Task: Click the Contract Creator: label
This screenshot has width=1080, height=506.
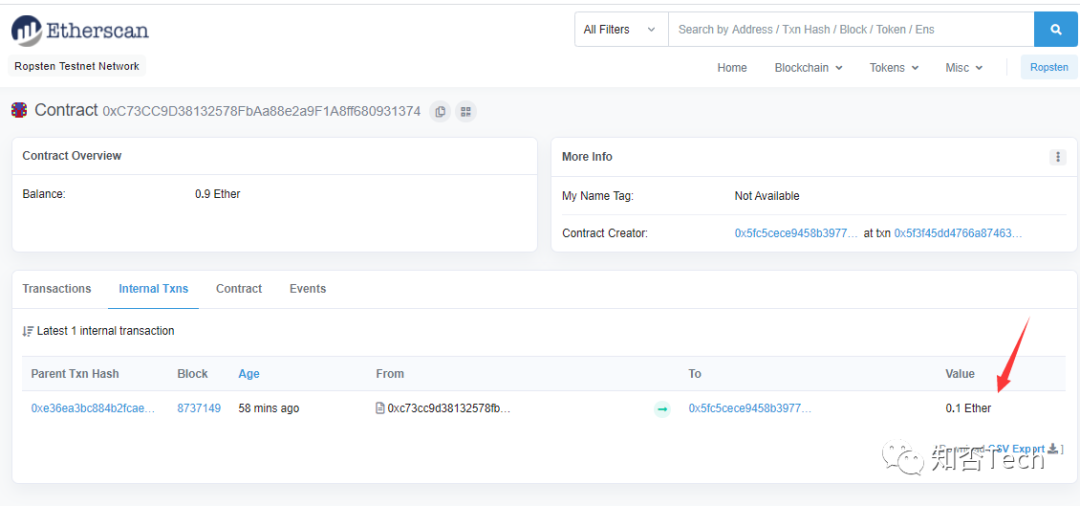Action: [605, 233]
